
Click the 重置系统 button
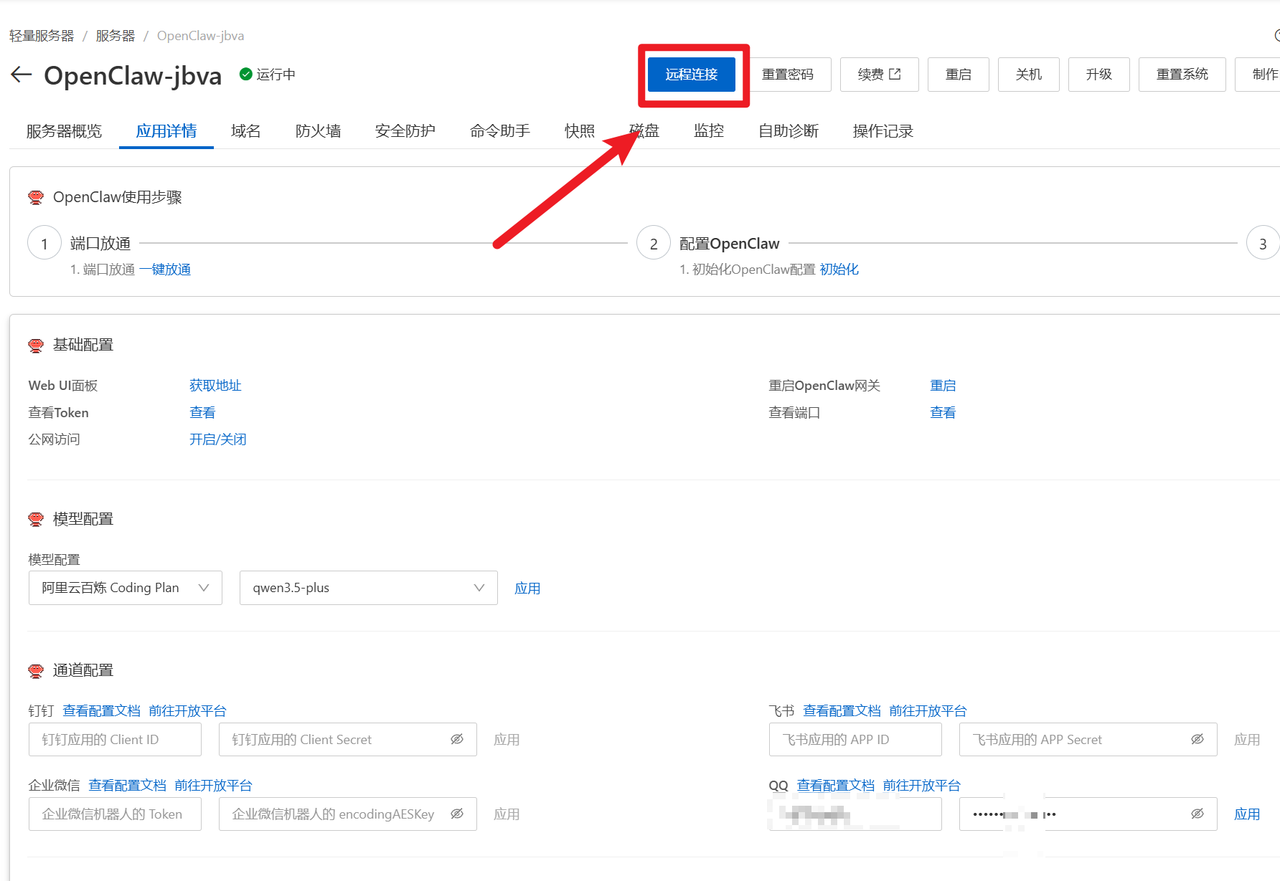click(x=1182, y=74)
